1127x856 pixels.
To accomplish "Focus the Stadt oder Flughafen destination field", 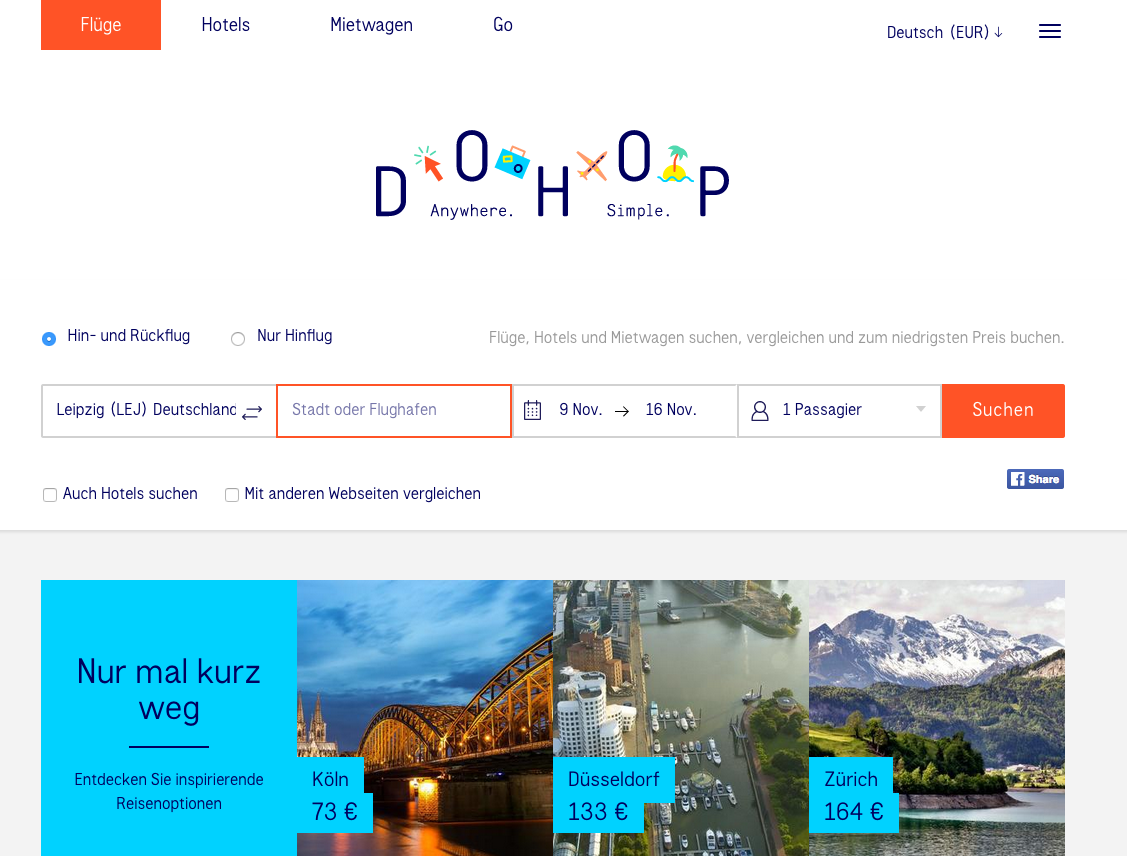I will [394, 410].
